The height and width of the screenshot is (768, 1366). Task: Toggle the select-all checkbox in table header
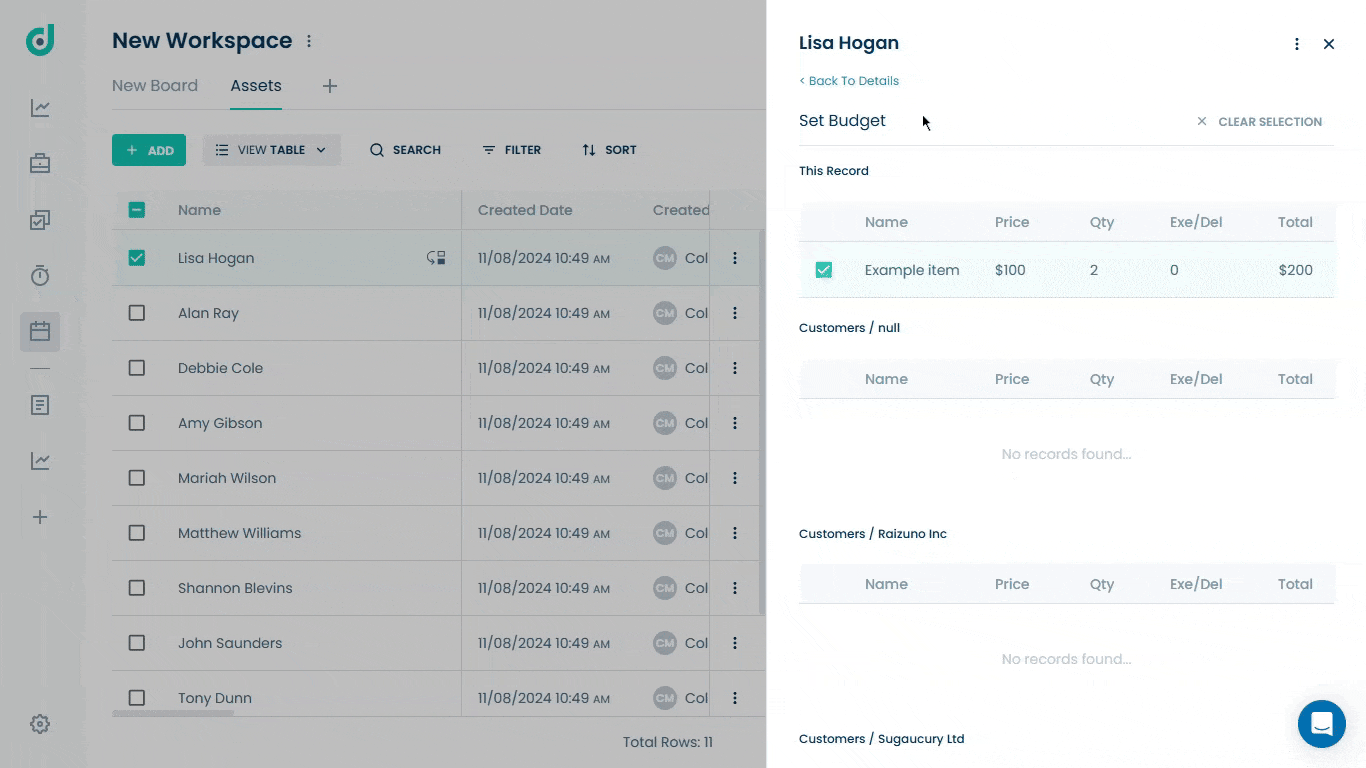pos(137,210)
